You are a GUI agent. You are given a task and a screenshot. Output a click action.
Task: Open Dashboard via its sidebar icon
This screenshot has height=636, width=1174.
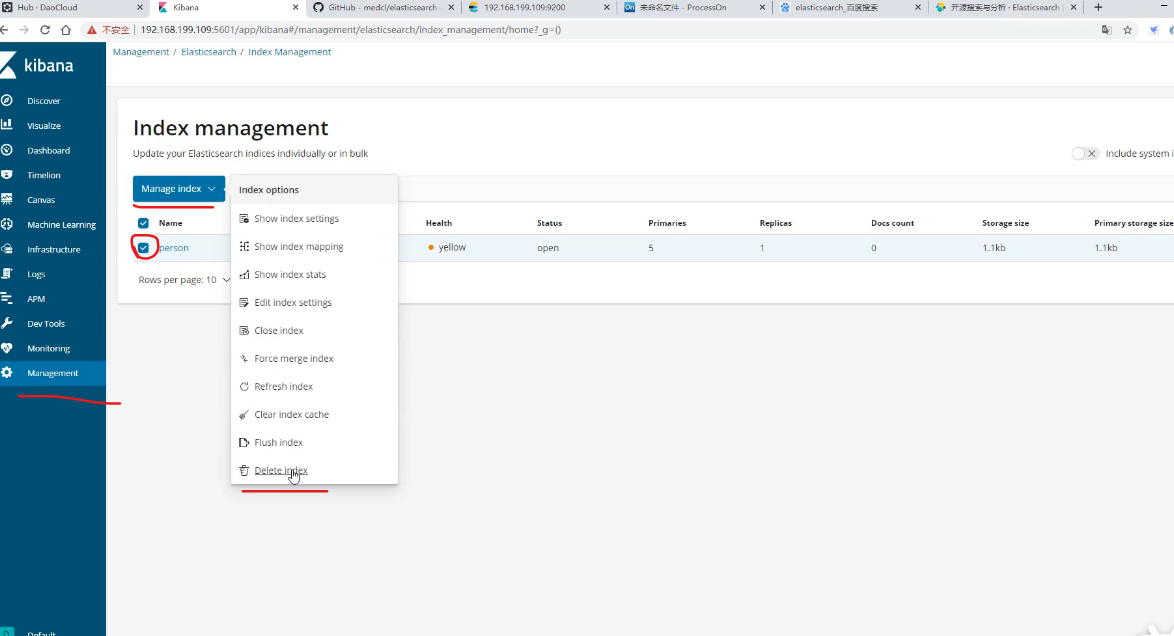7,150
